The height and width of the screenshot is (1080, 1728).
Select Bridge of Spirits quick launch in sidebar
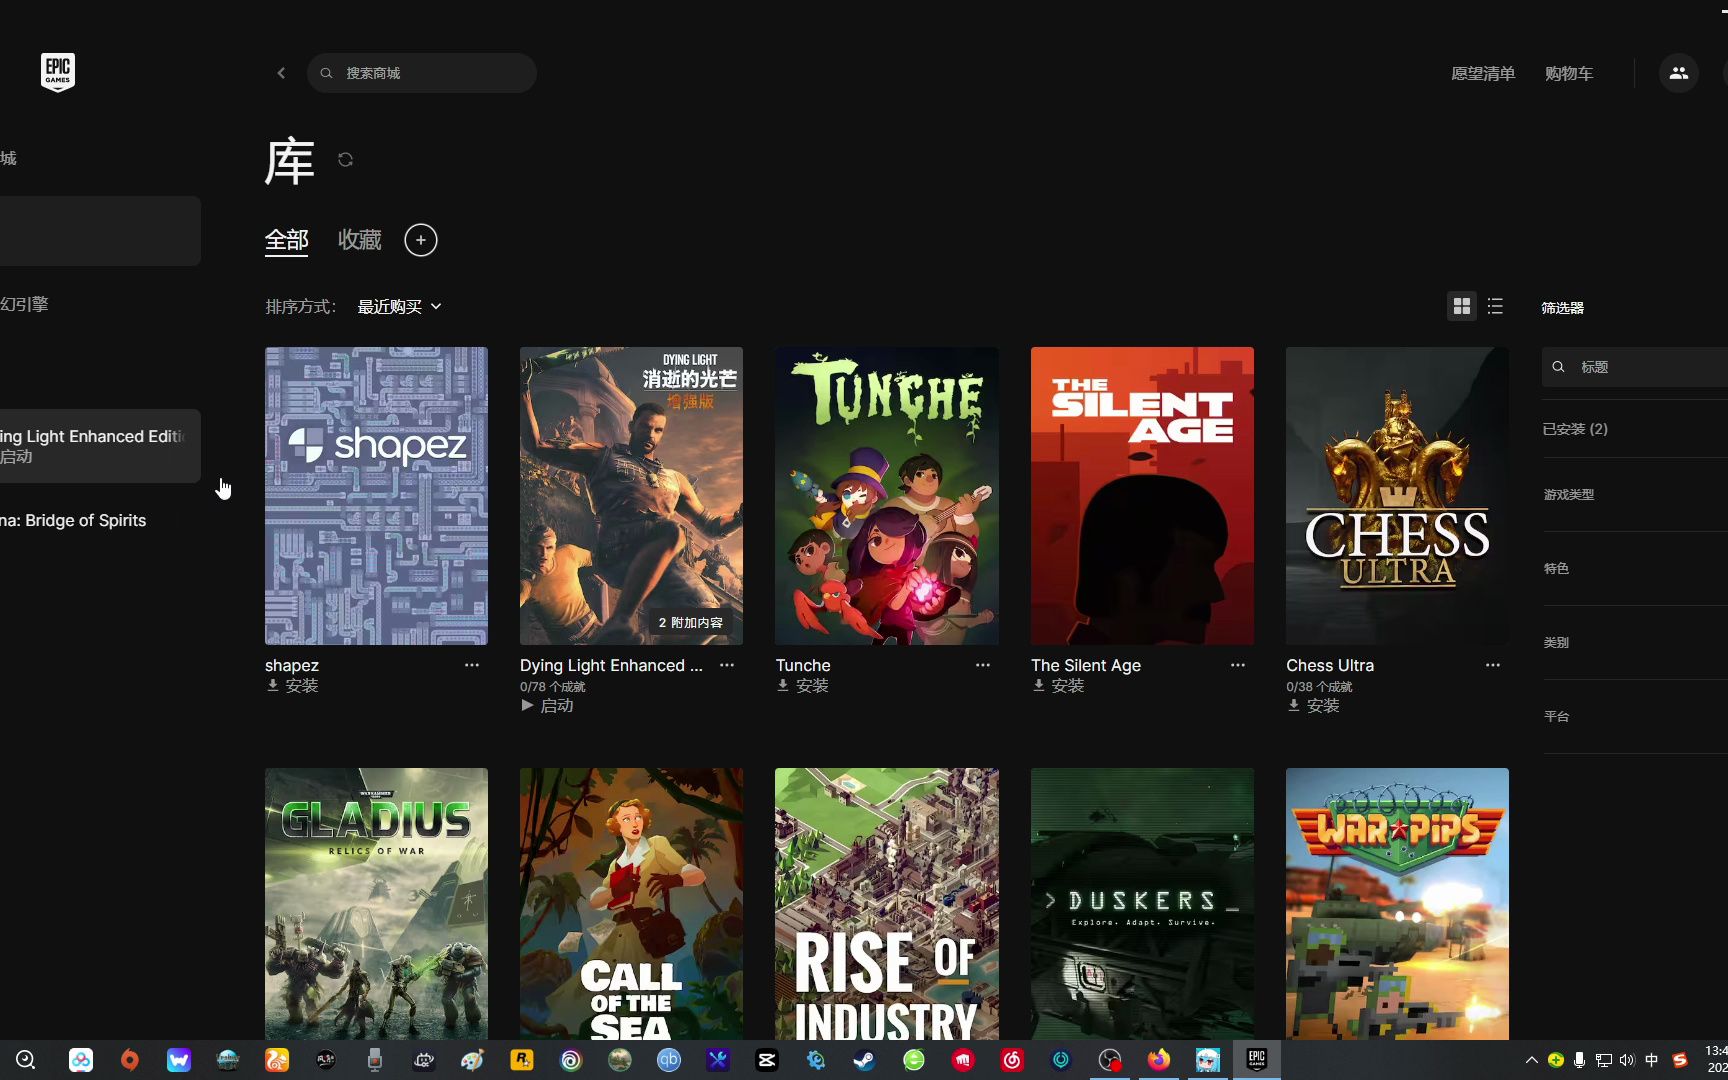74,521
